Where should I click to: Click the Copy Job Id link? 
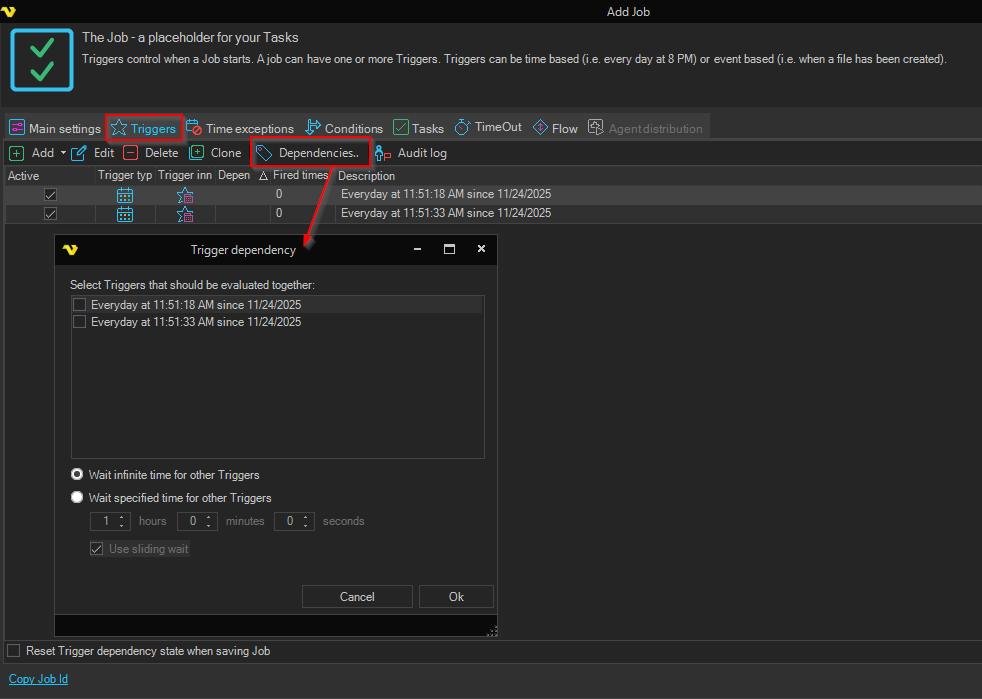click(38, 679)
